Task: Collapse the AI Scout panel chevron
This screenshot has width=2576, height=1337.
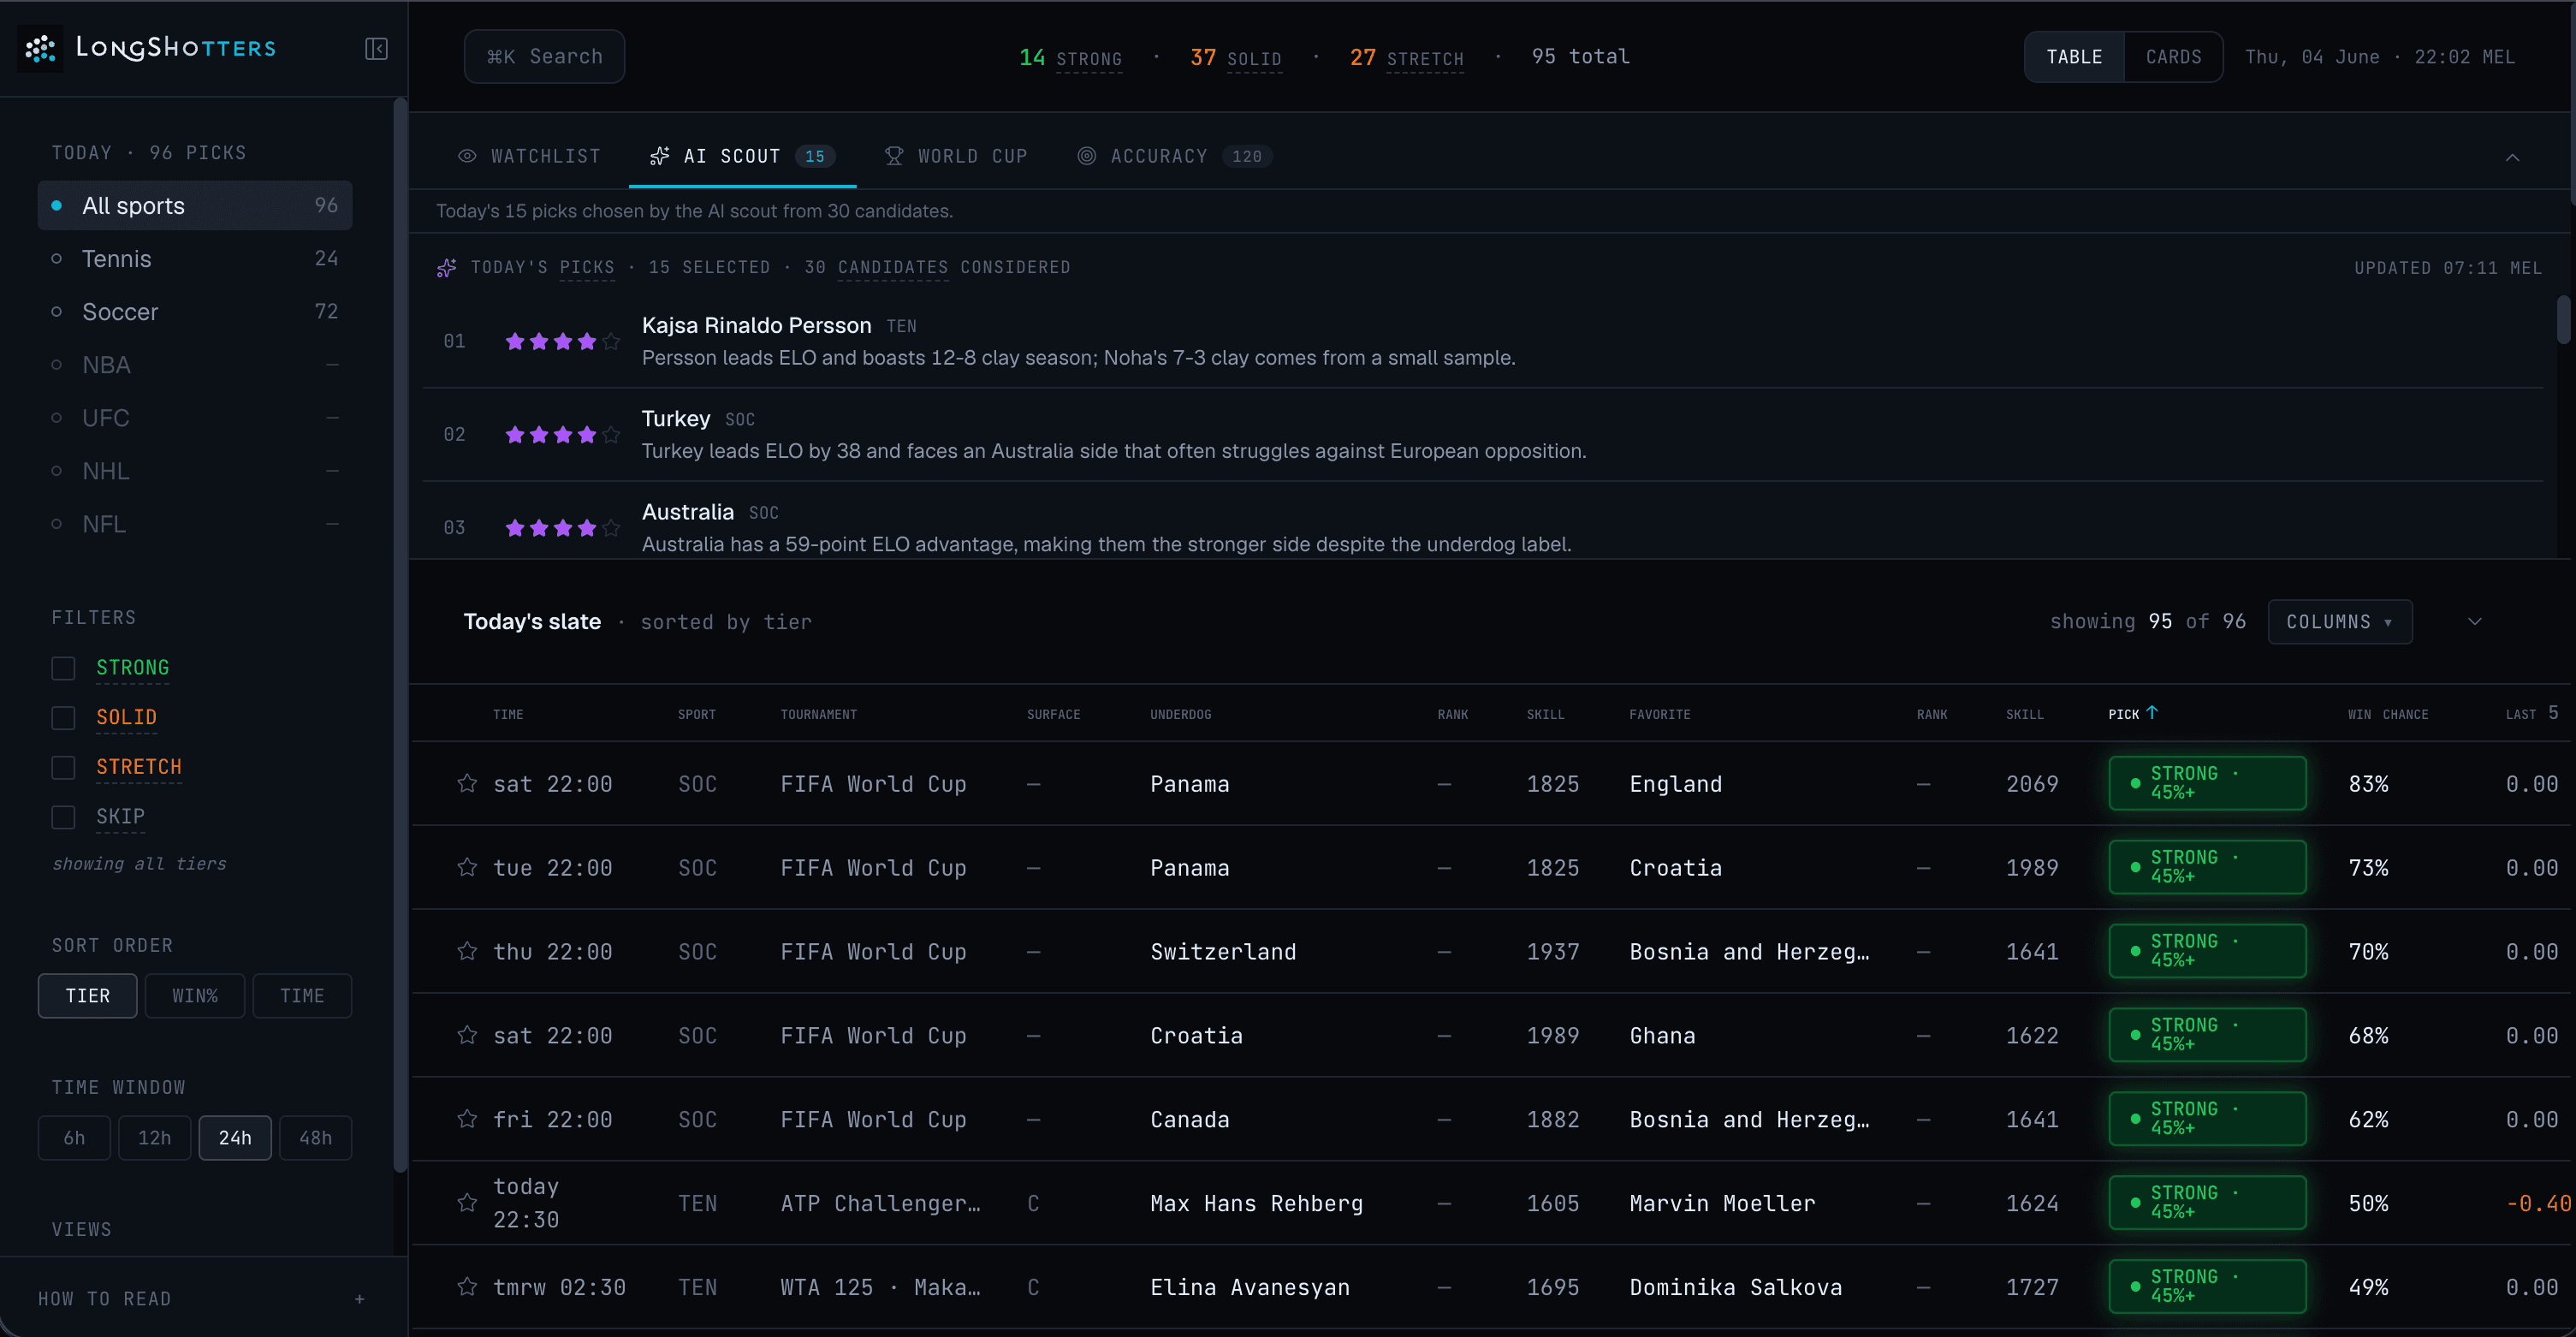Action: (x=2512, y=157)
